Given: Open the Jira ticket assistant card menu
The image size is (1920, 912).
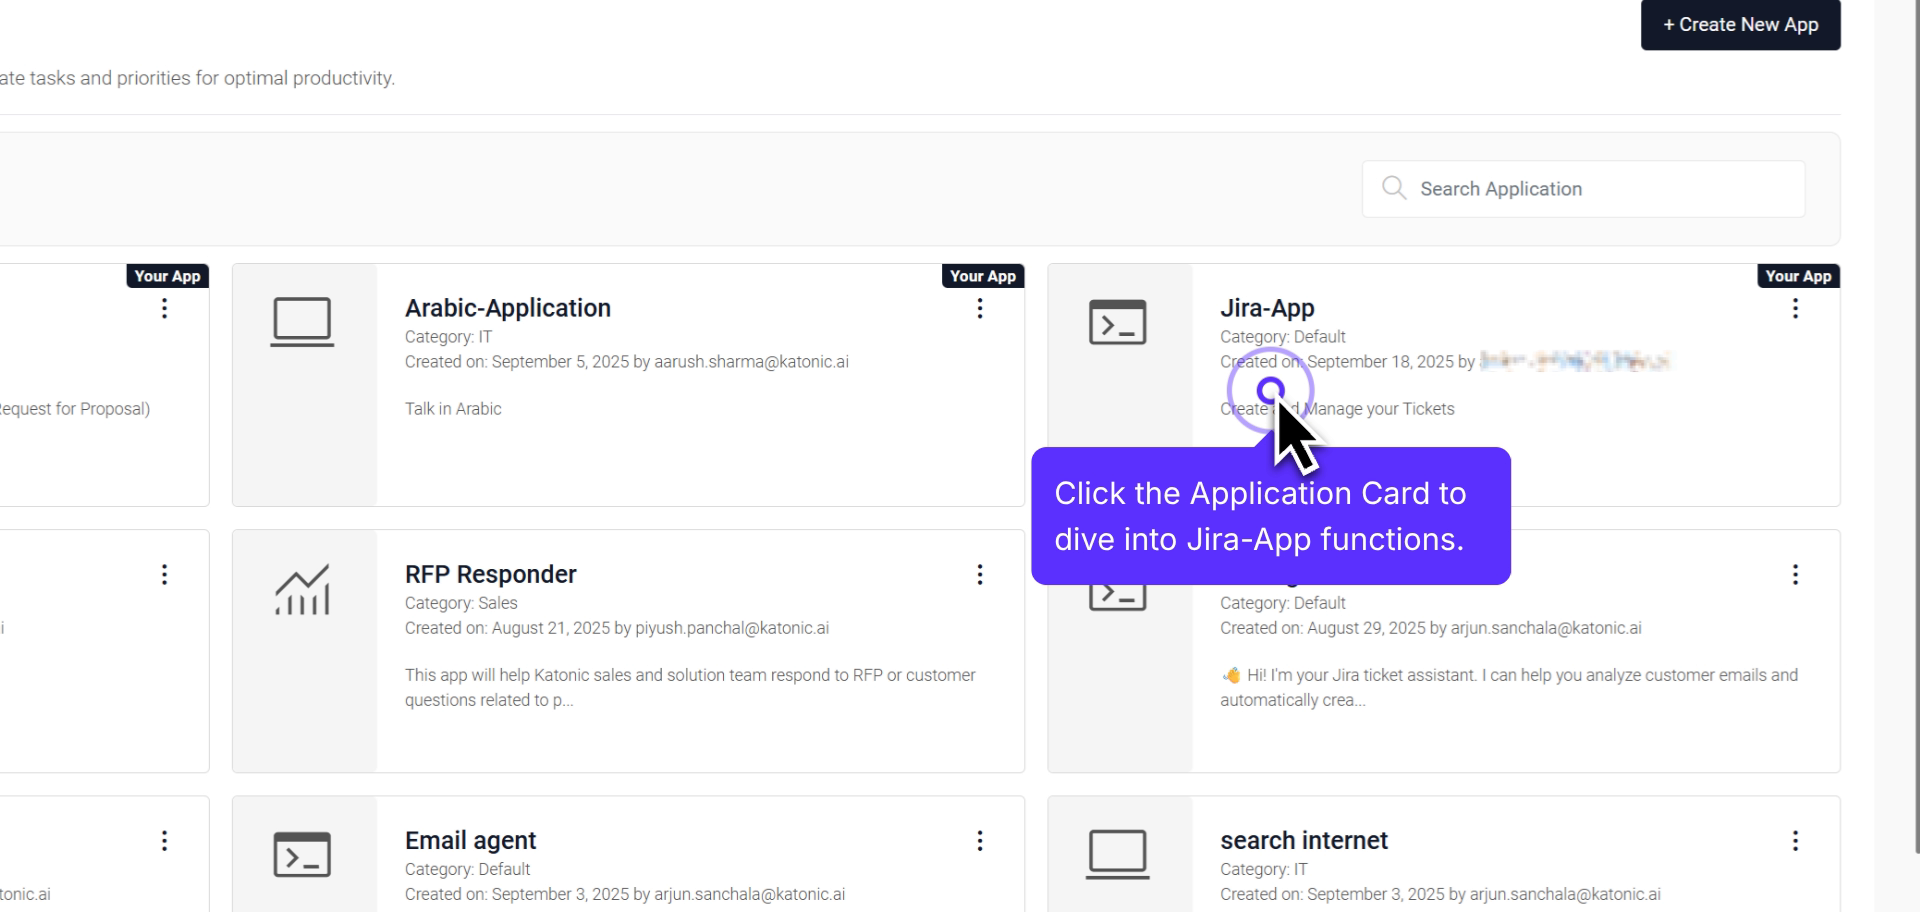Looking at the screenshot, I should coord(1795,575).
